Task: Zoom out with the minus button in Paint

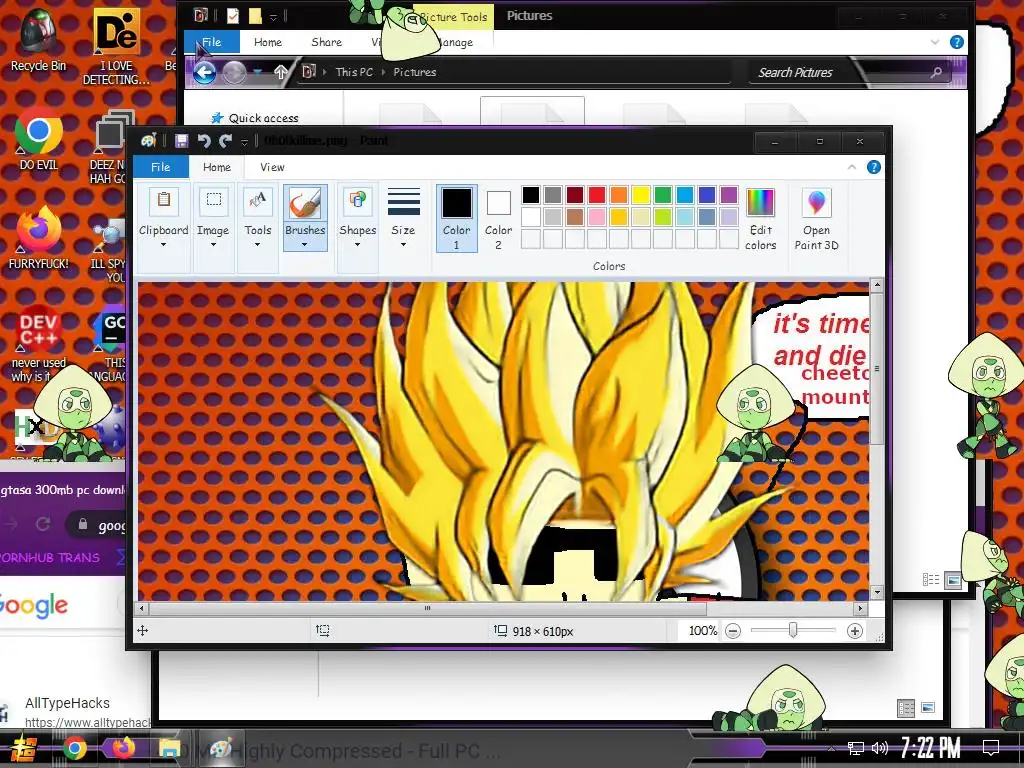Action: coord(733,631)
